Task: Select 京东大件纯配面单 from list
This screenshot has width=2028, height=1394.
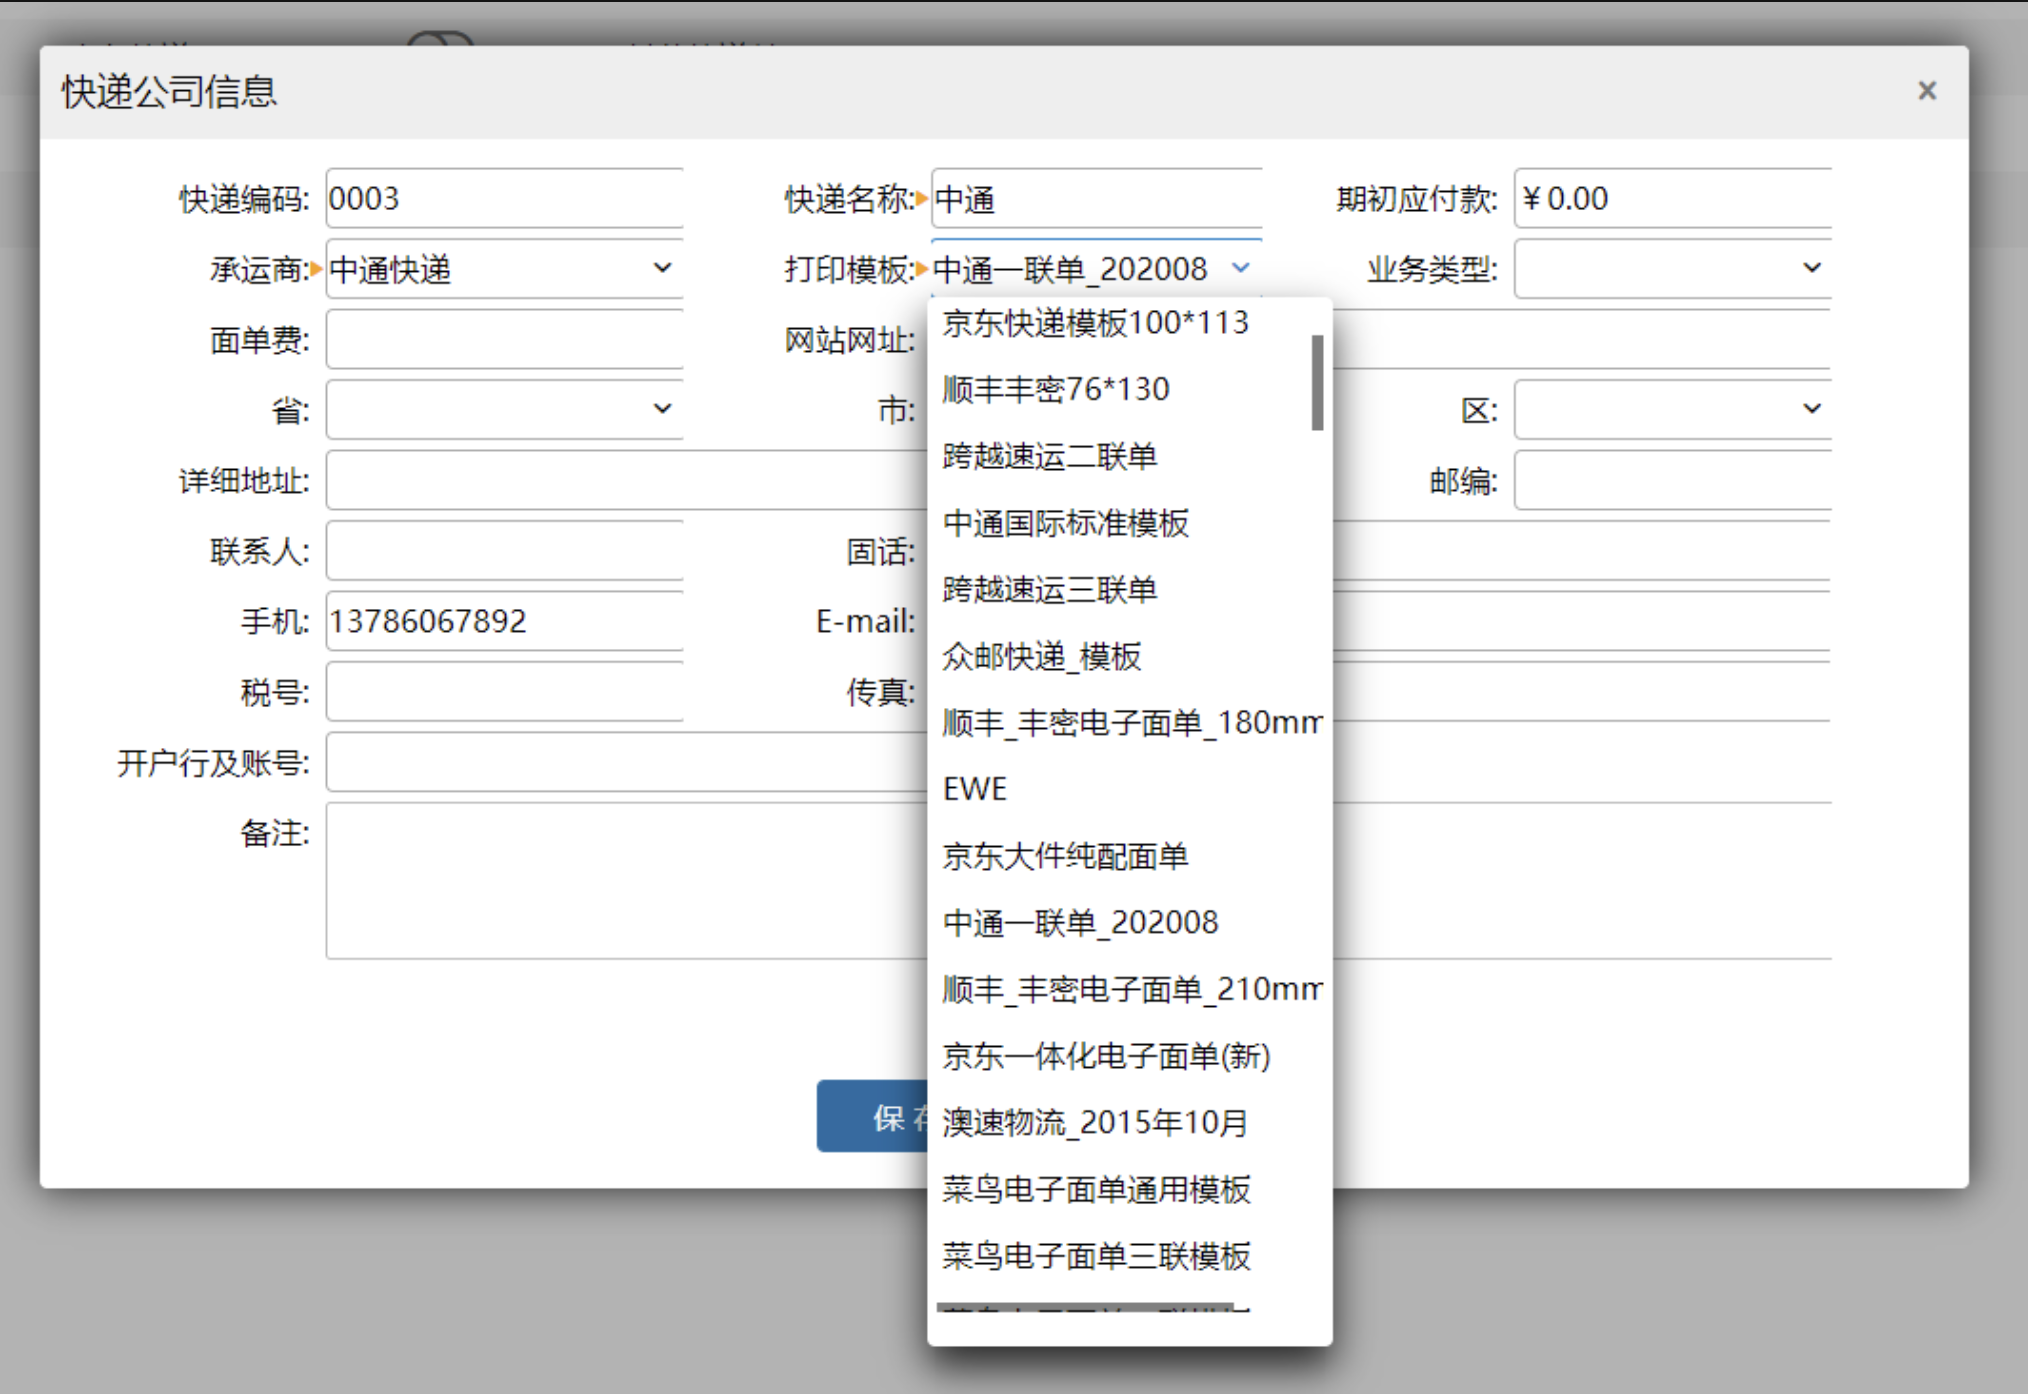Action: 1065,856
